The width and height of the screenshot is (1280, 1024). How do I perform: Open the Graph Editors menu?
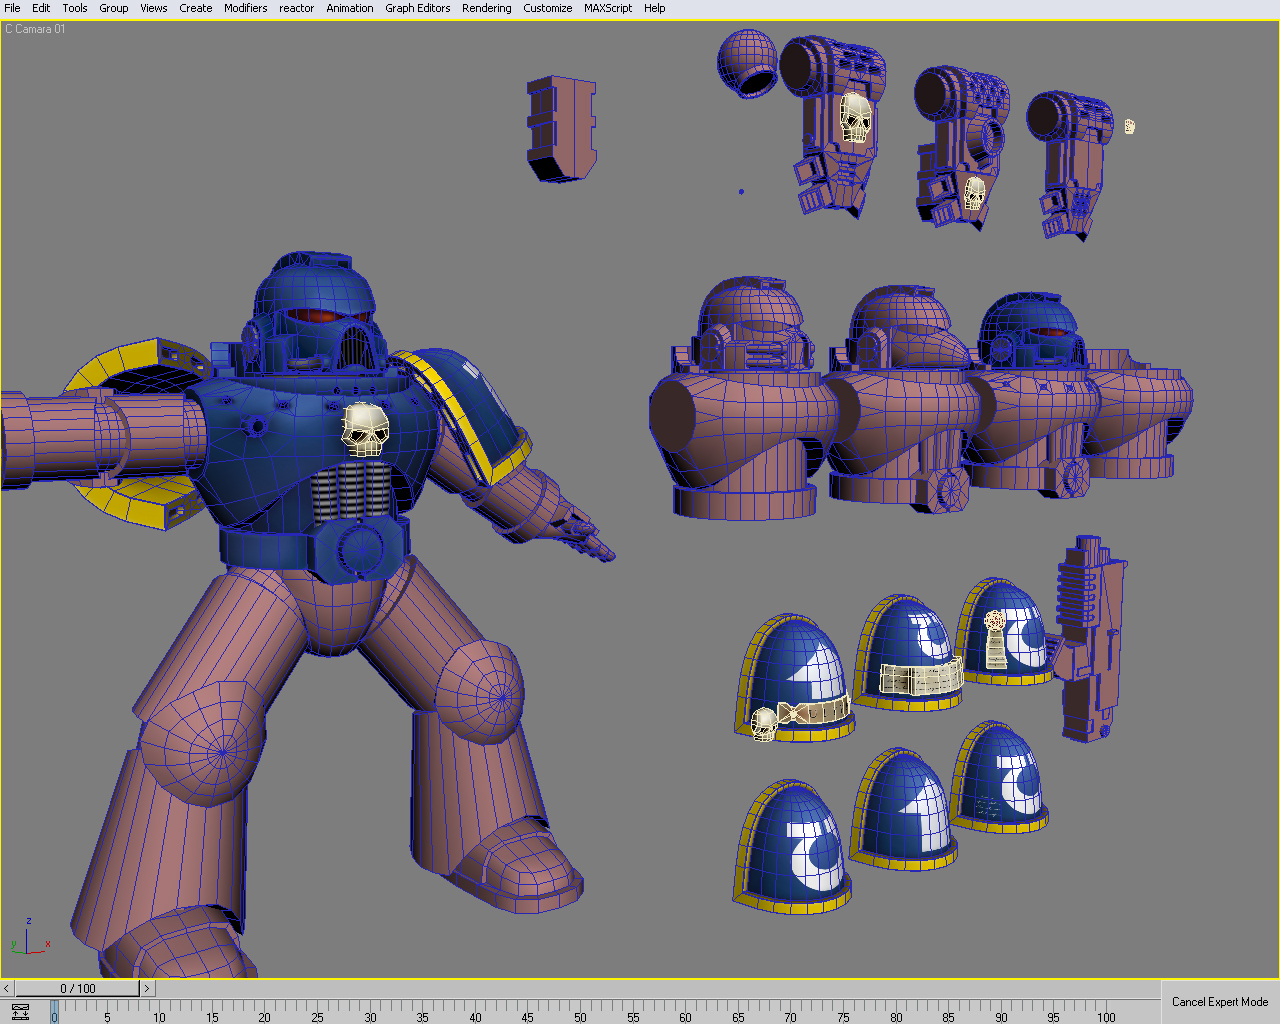(x=418, y=8)
